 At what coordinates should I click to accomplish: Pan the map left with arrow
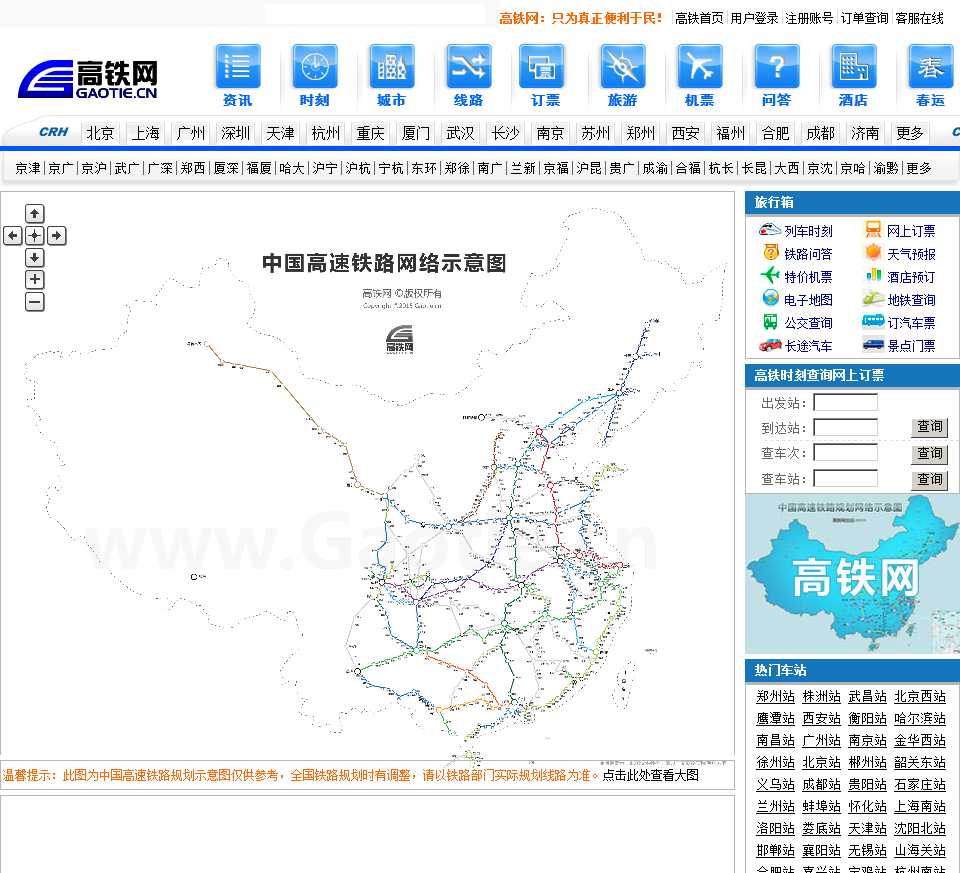(x=13, y=236)
